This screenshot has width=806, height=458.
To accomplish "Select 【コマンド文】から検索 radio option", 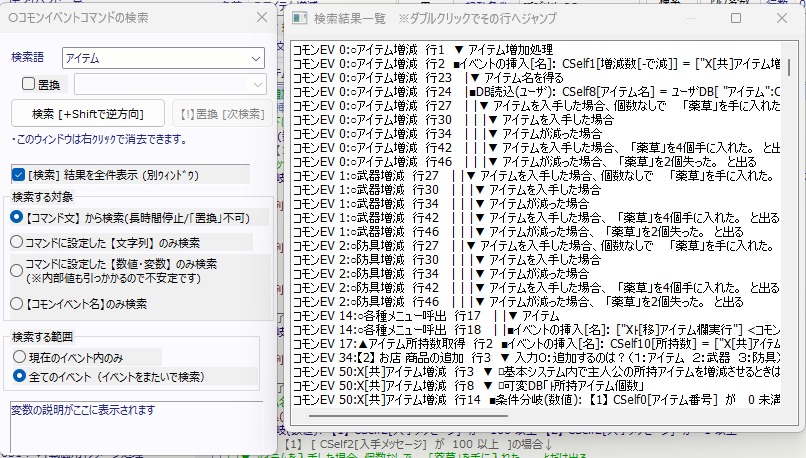I will (x=16, y=217).
